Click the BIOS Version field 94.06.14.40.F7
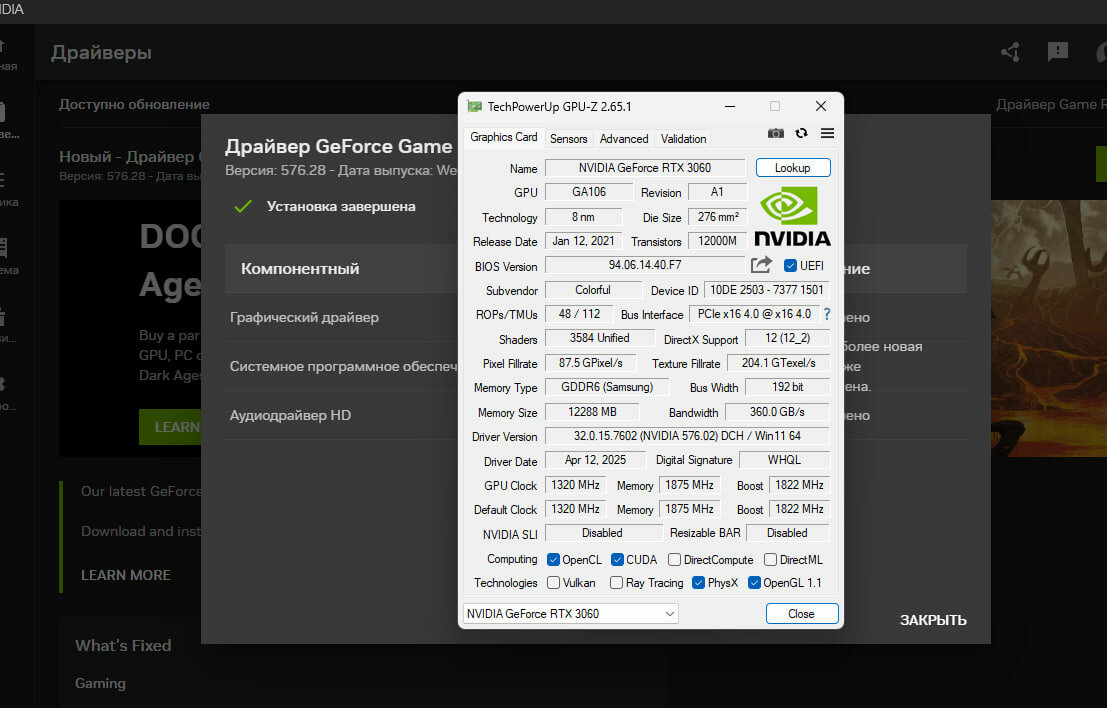Image resolution: width=1107 pixels, height=708 pixels. 645,265
